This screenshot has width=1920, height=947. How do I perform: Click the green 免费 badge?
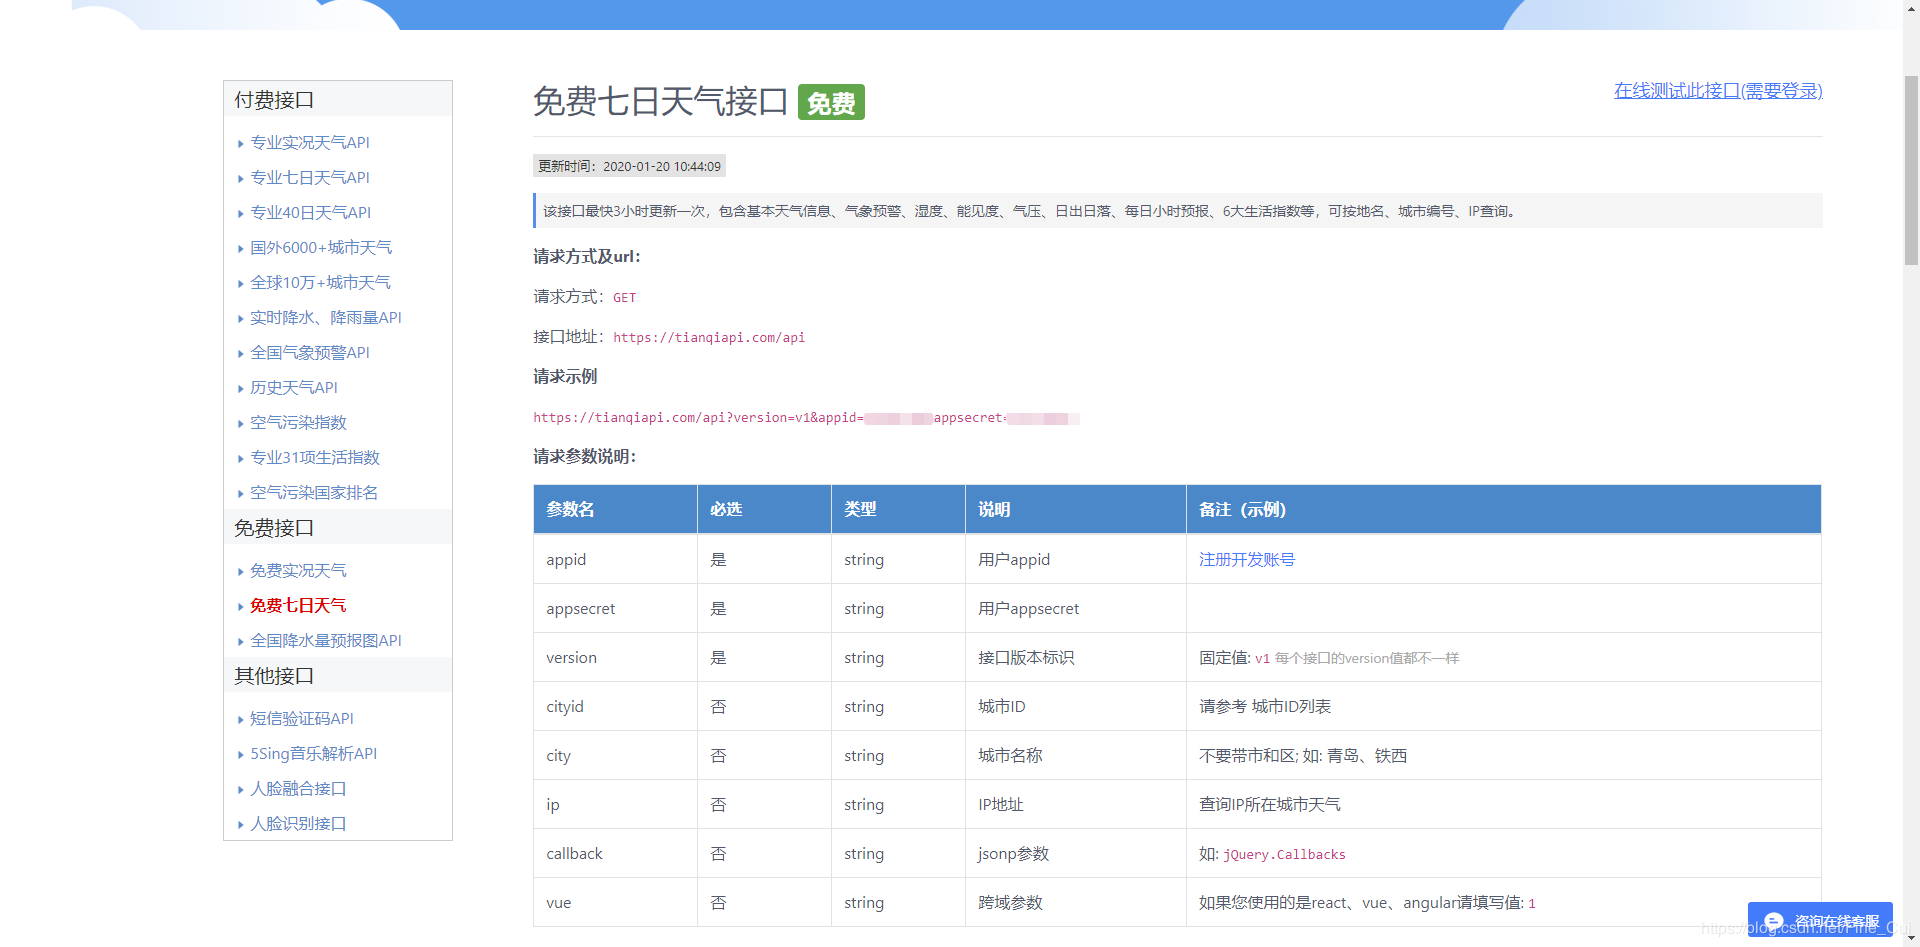tap(831, 102)
